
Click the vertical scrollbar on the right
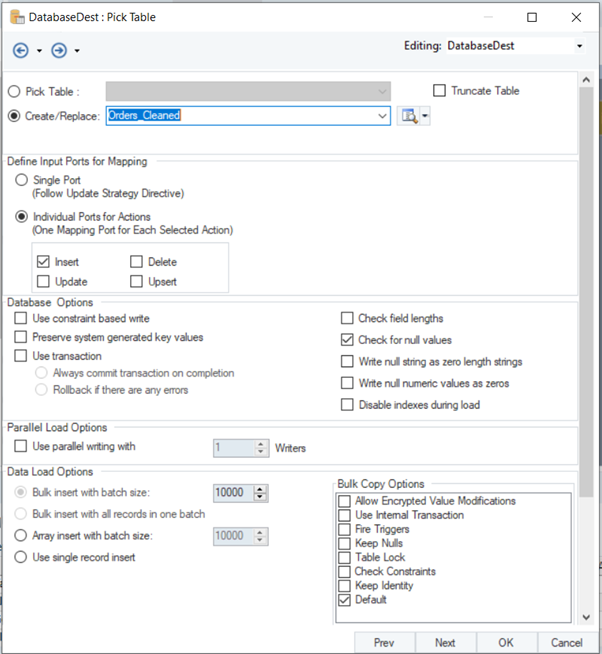click(x=585, y=300)
